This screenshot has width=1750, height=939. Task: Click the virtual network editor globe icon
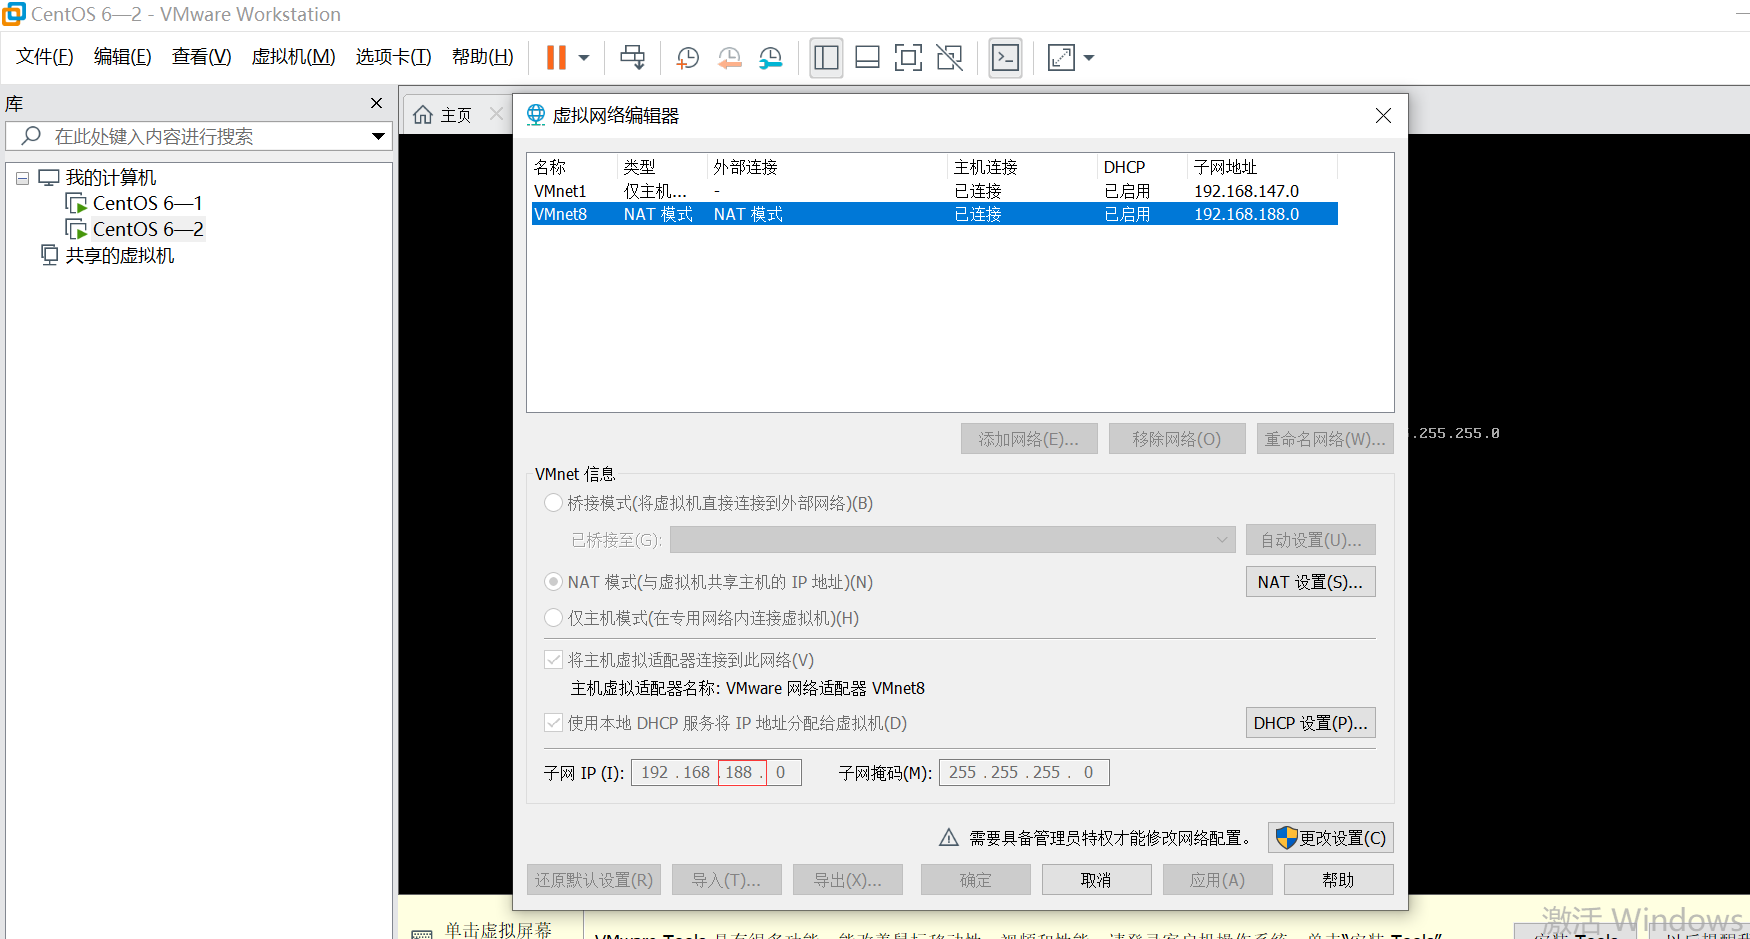coord(536,115)
